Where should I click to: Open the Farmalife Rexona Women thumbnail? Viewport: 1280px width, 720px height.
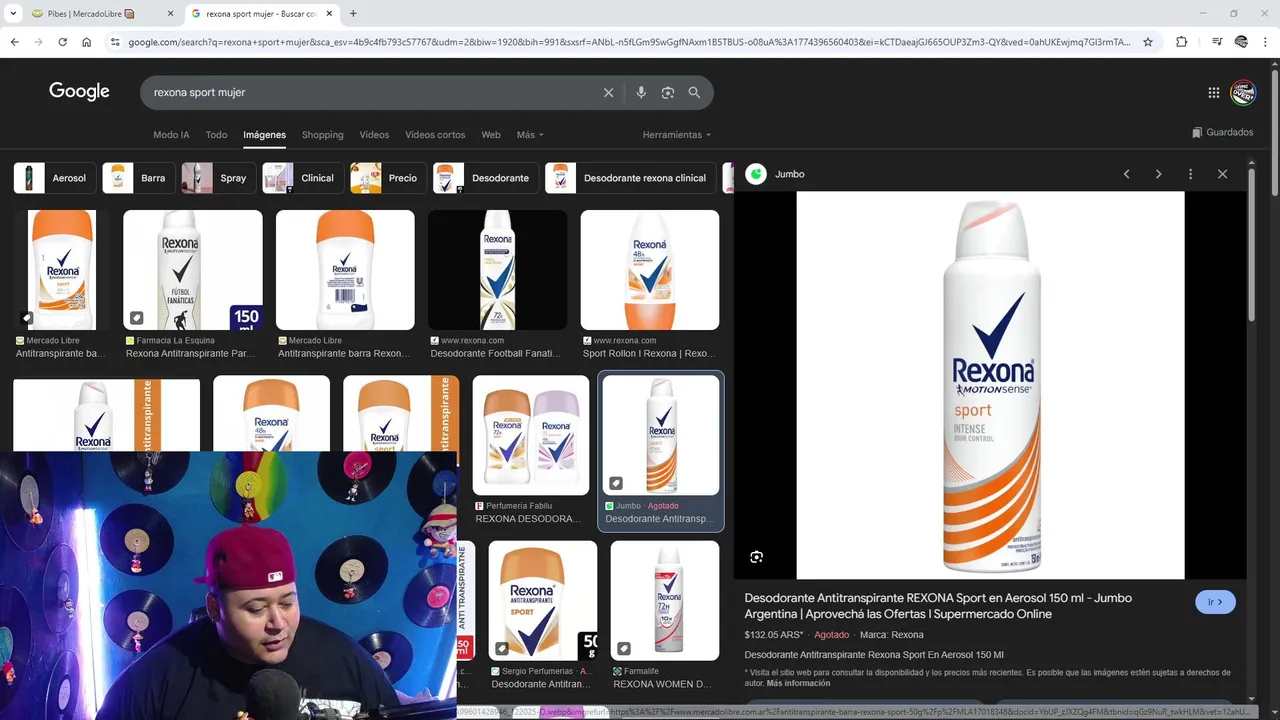click(665, 600)
